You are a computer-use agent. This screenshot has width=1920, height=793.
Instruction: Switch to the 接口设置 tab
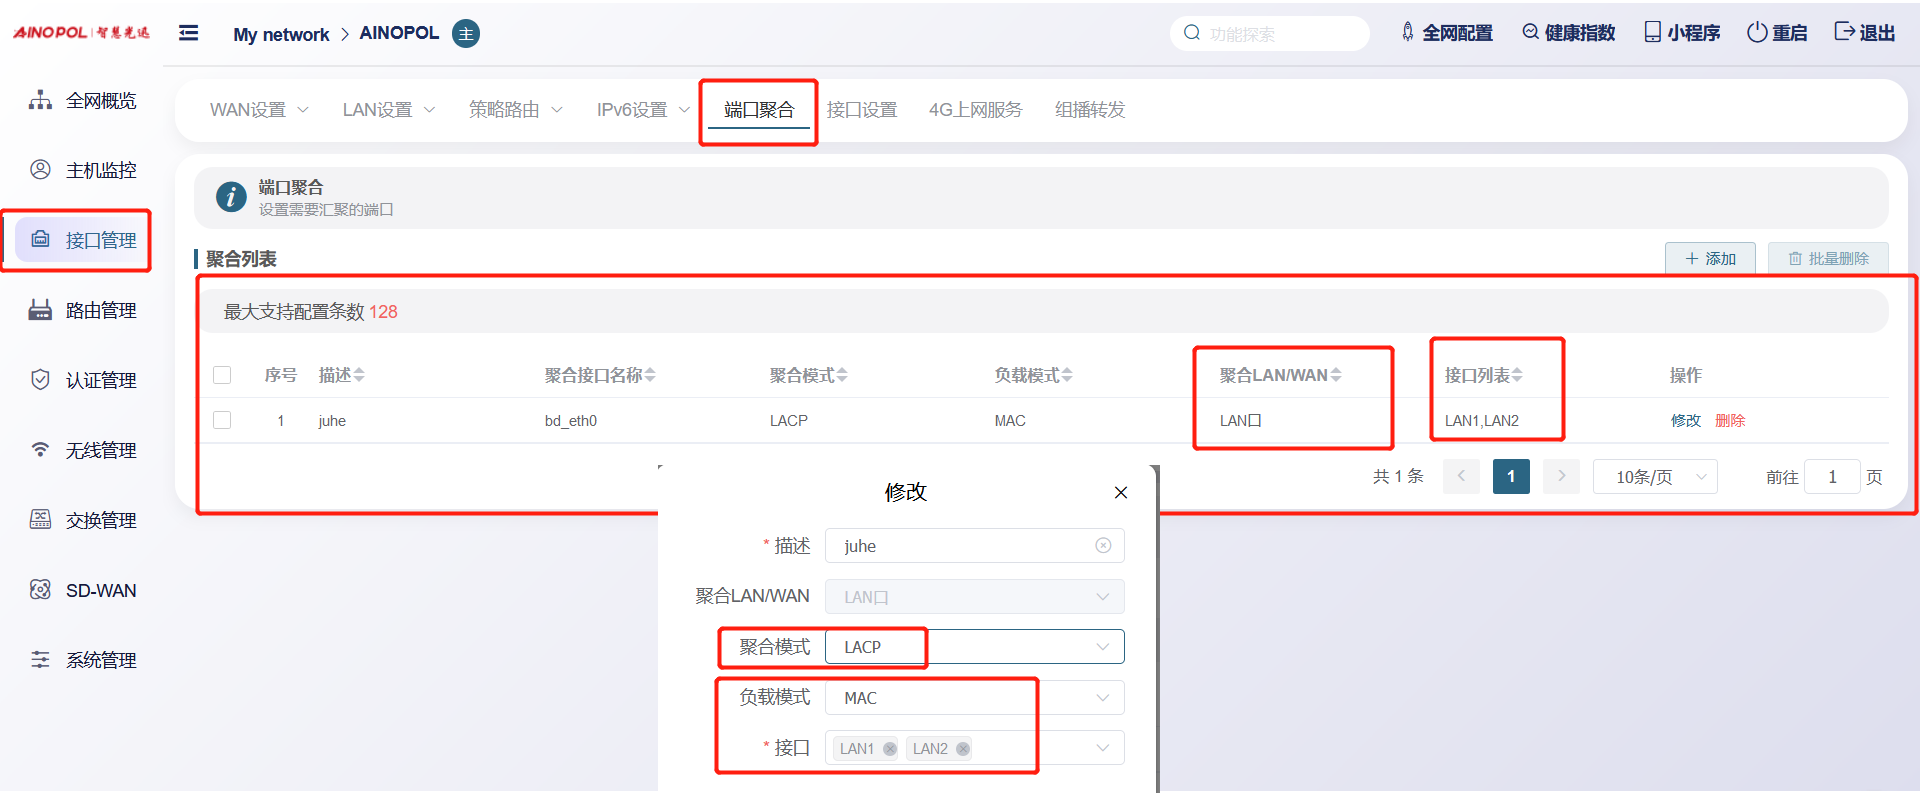[x=861, y=110]
